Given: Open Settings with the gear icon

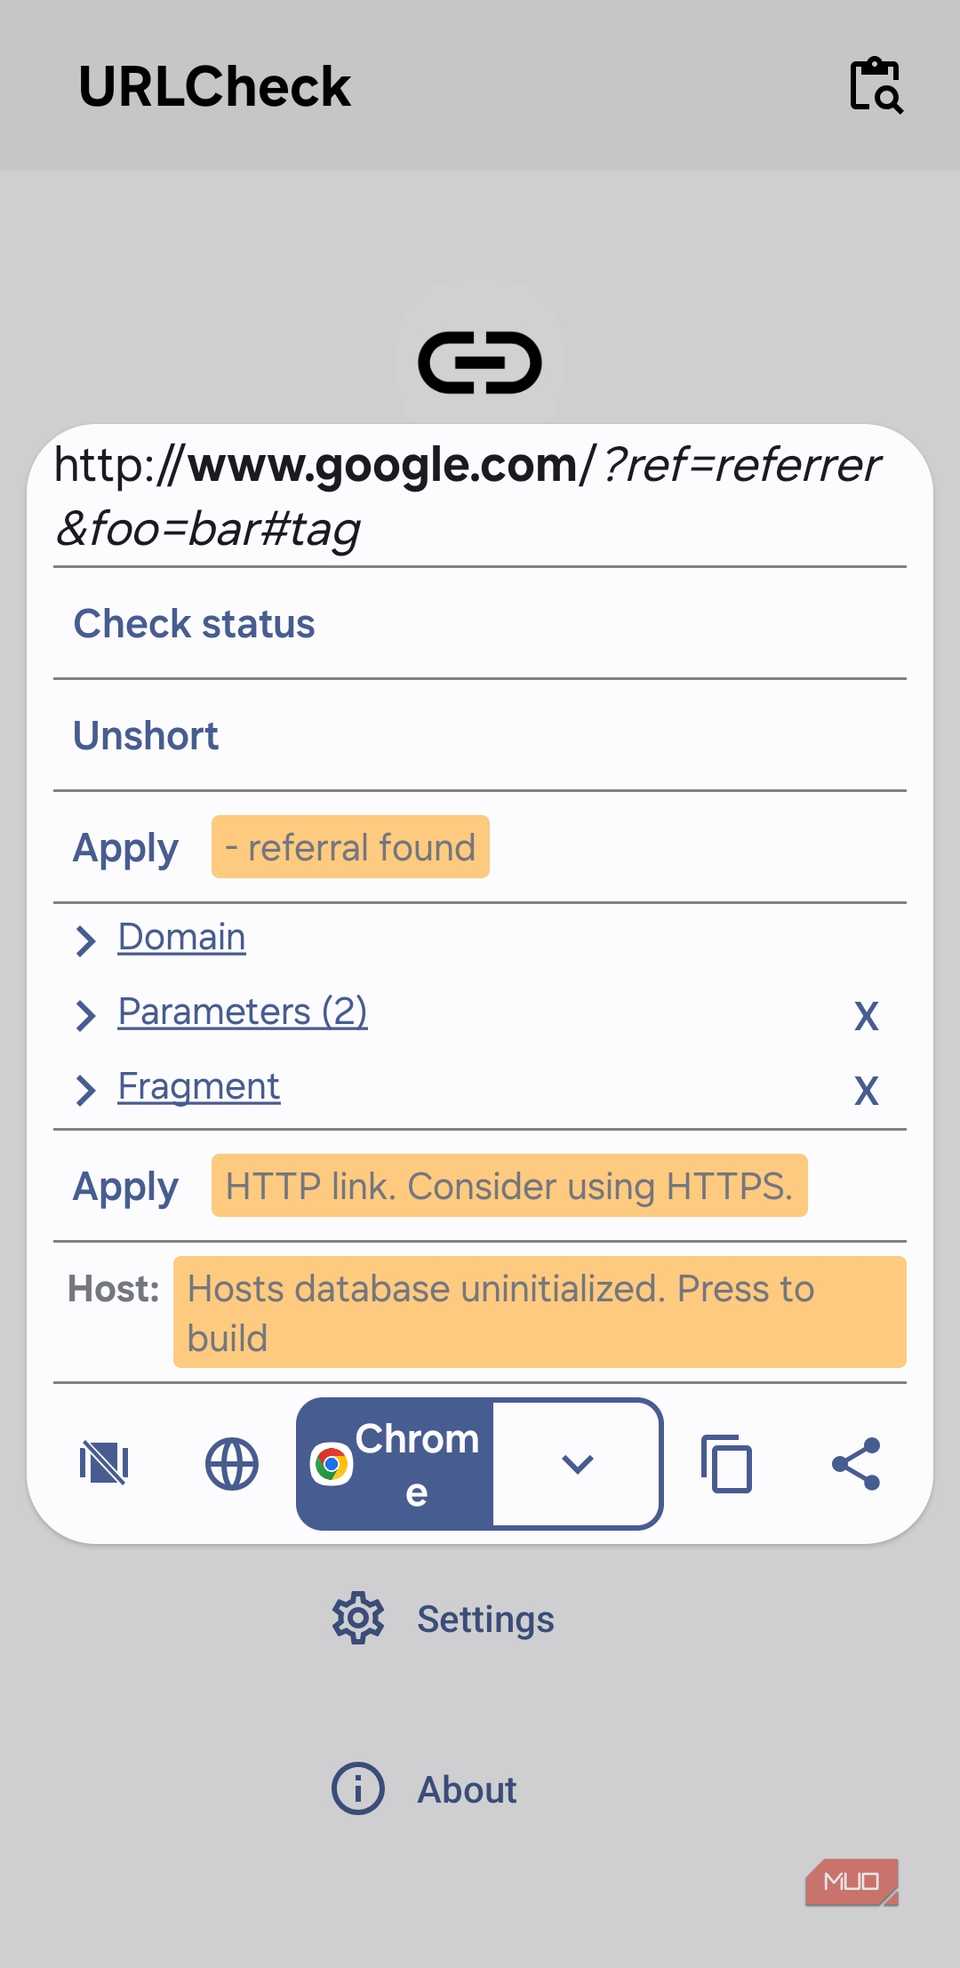Looking at the screenshot, I should (x=357, y=1617).
